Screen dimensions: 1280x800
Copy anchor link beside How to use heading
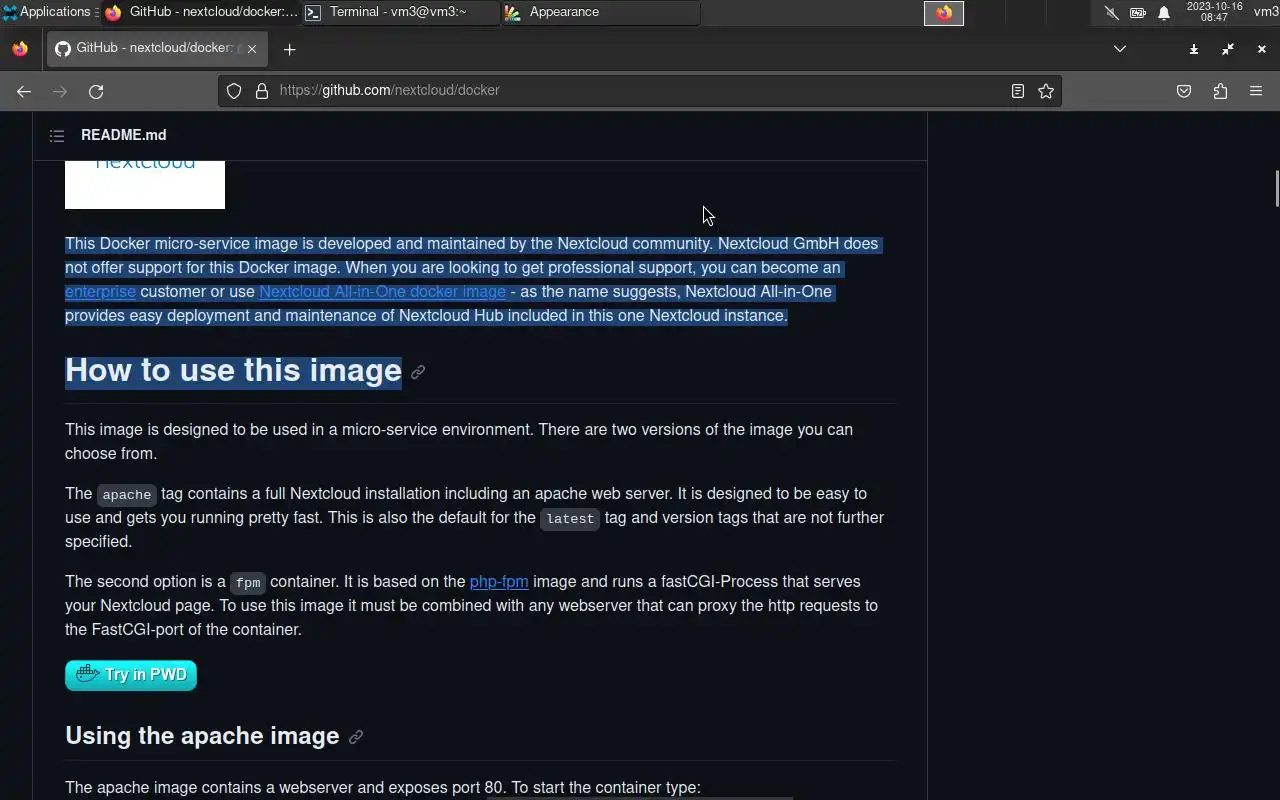click(418, 372)
